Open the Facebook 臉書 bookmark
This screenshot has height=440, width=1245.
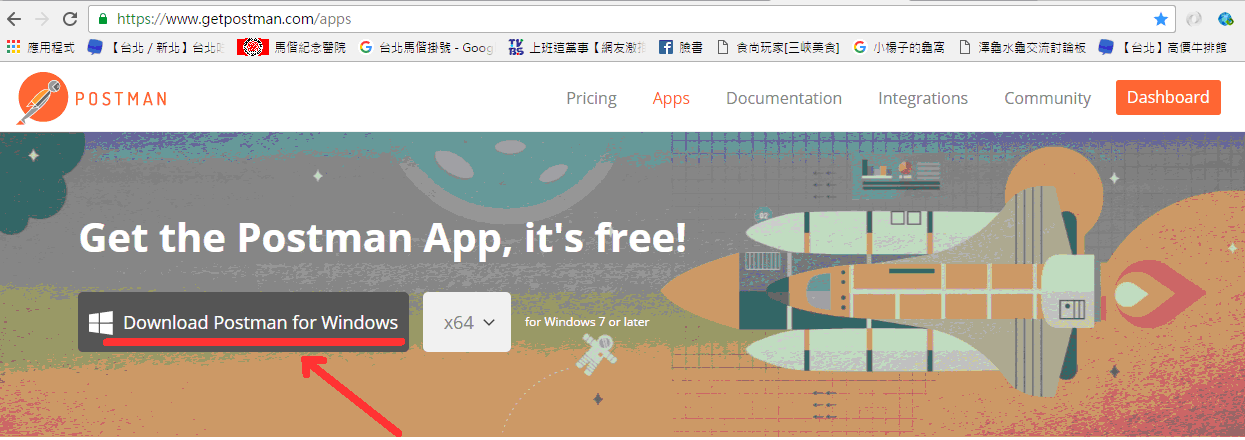681,47
